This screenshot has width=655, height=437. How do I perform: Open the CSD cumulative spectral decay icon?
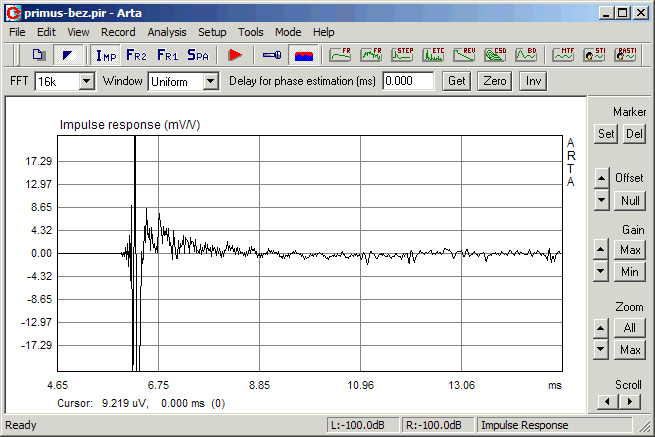495,55
